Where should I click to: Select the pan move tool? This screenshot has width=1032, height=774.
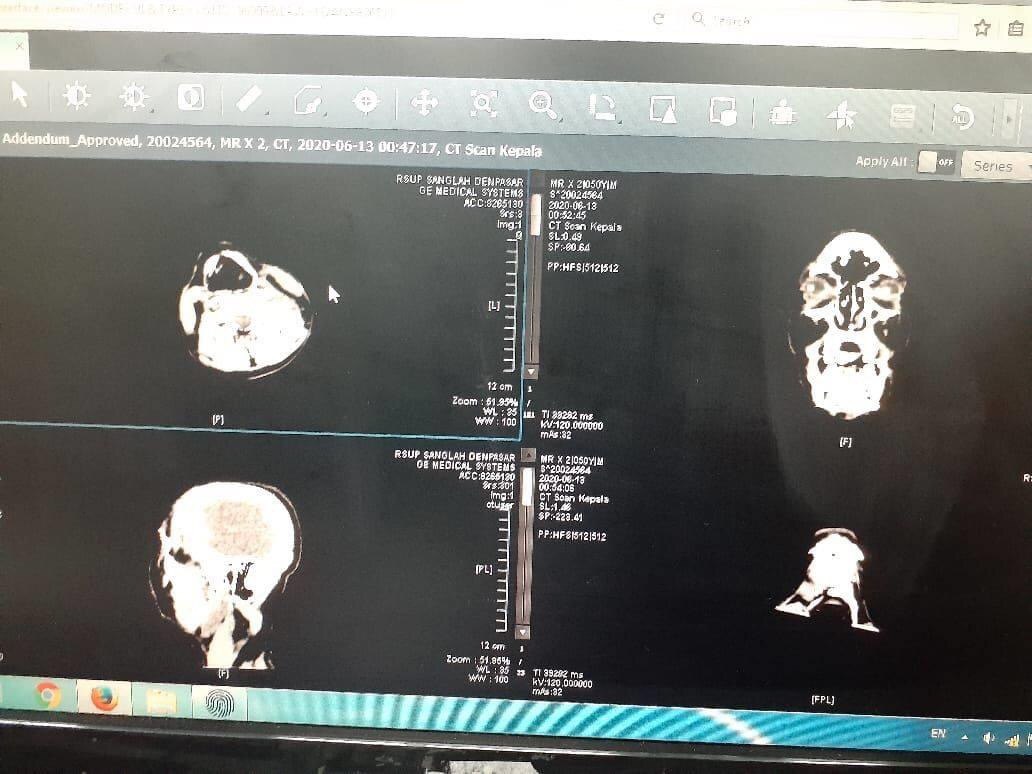pos(425,103)
